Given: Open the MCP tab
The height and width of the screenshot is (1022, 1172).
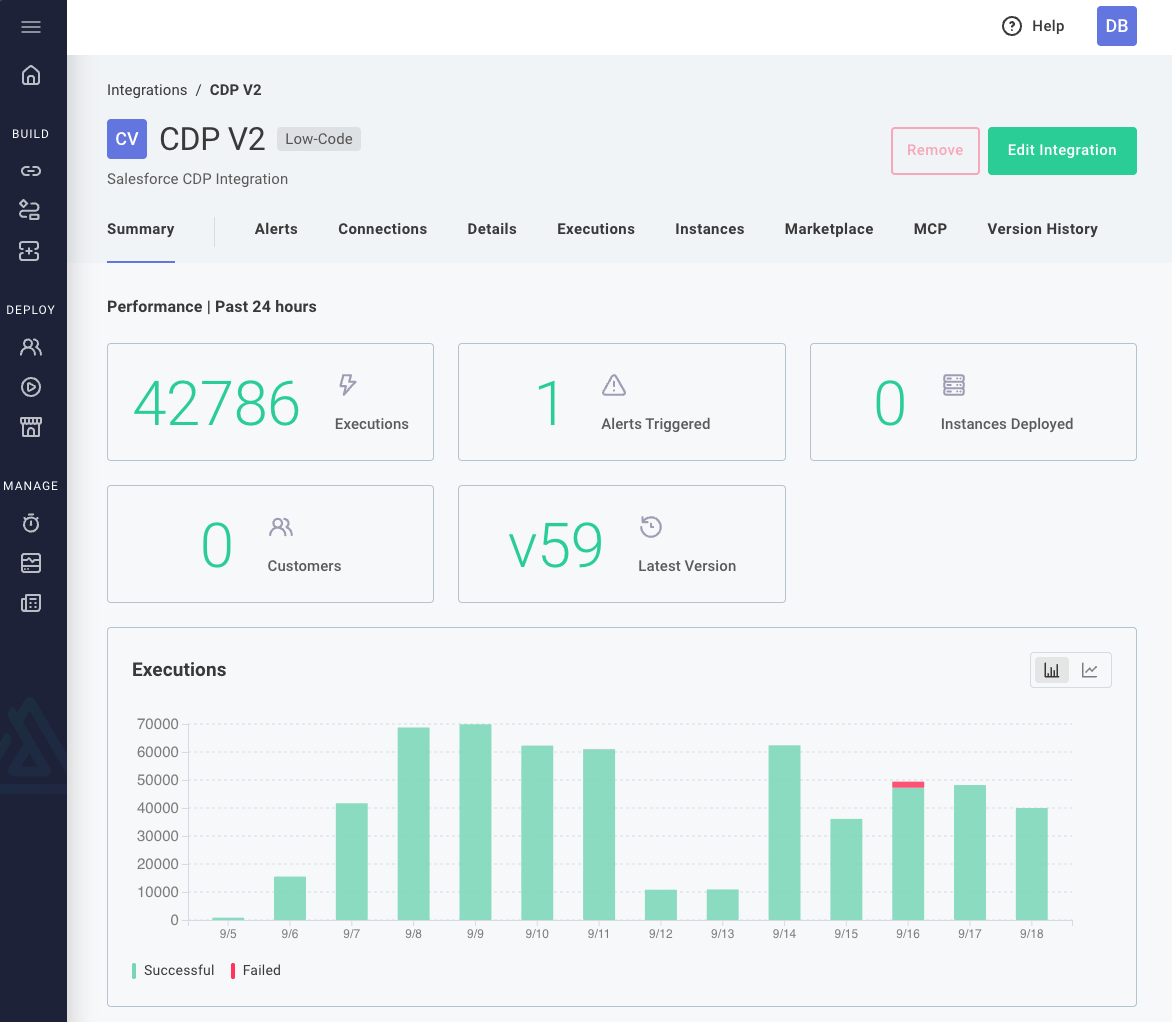Looking at the screenshot, I should (930, 229).
